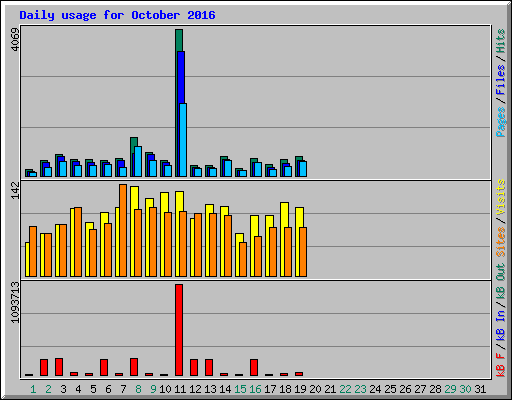Viewport: 512px width, 400px height.
Task: Click day 31 on the x-axis
Action: coord(480,389)
